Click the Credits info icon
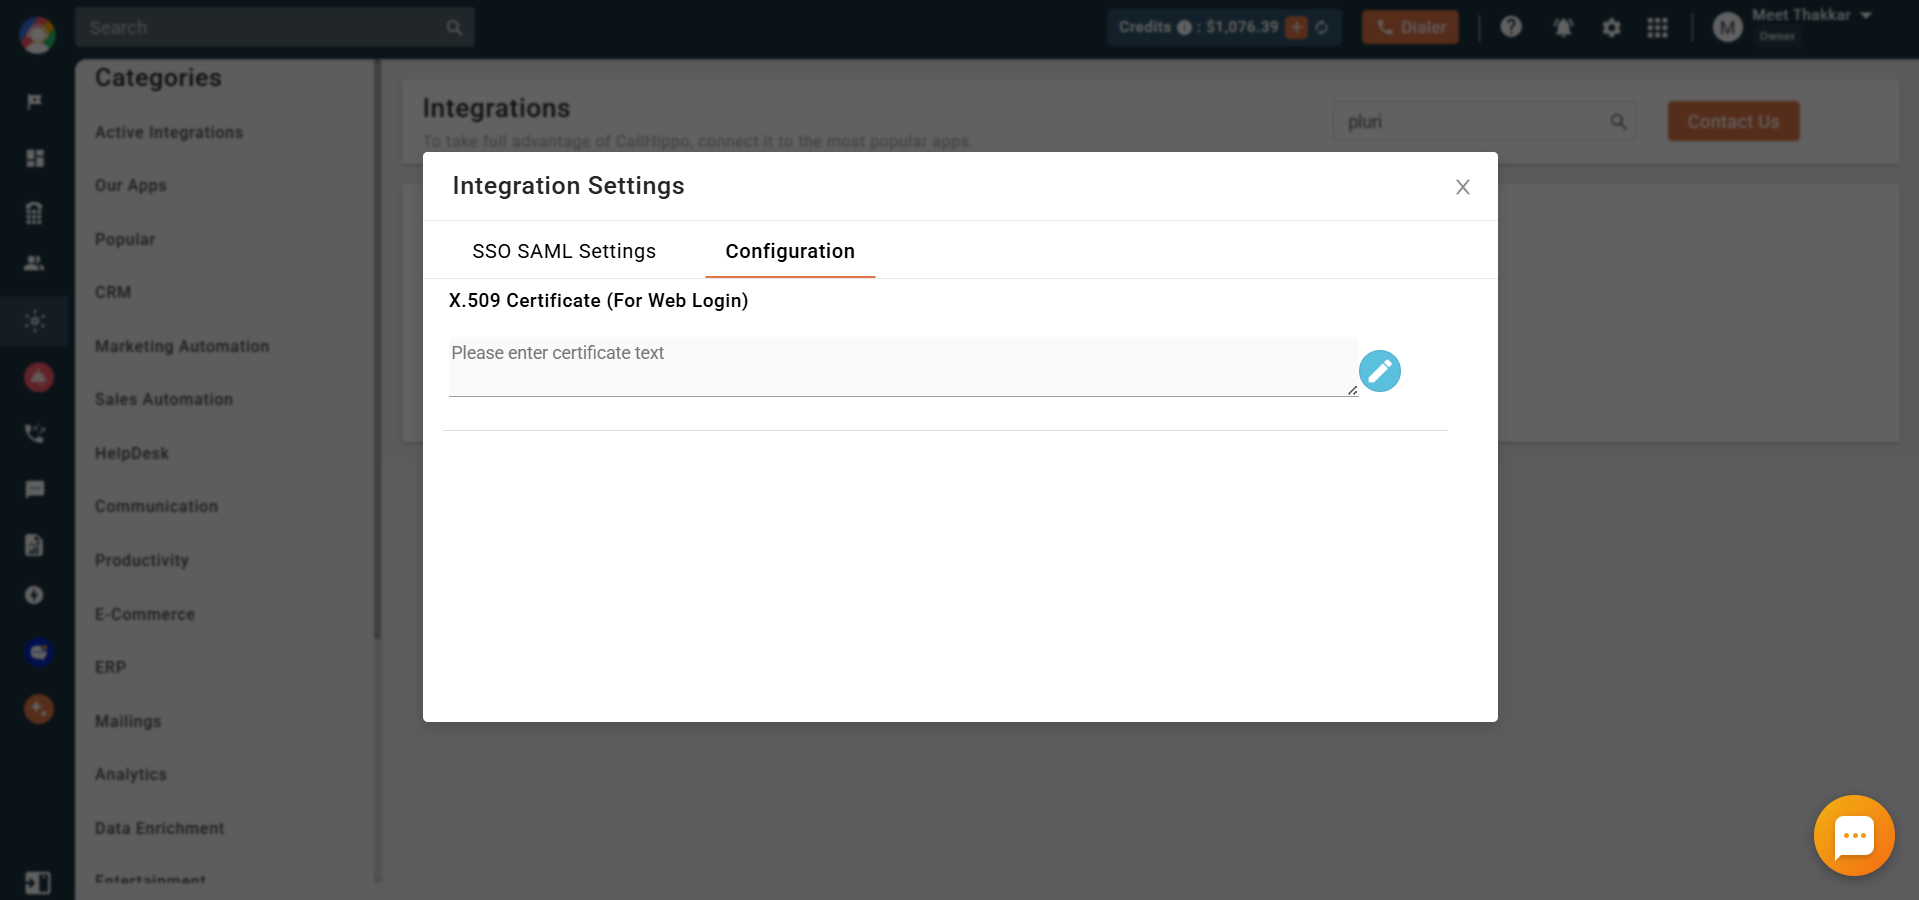 (x=1184, y=27)
